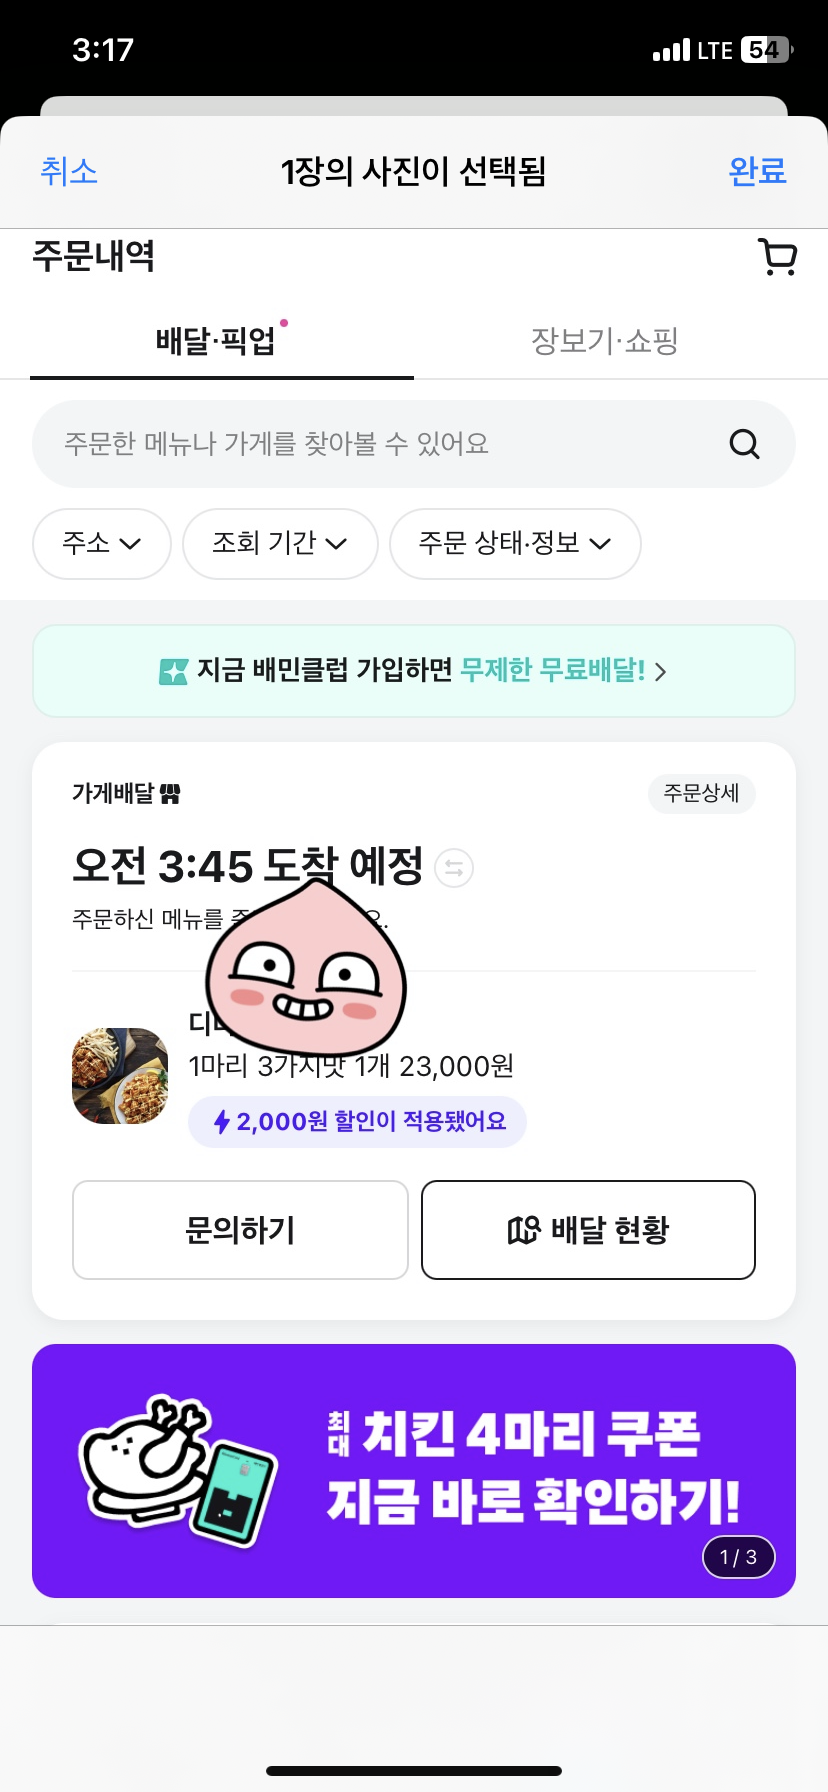This screenshot has height=1792, width=828.
Task: Open the chicken menu thumbnail image
Action: pos(120,1076)
